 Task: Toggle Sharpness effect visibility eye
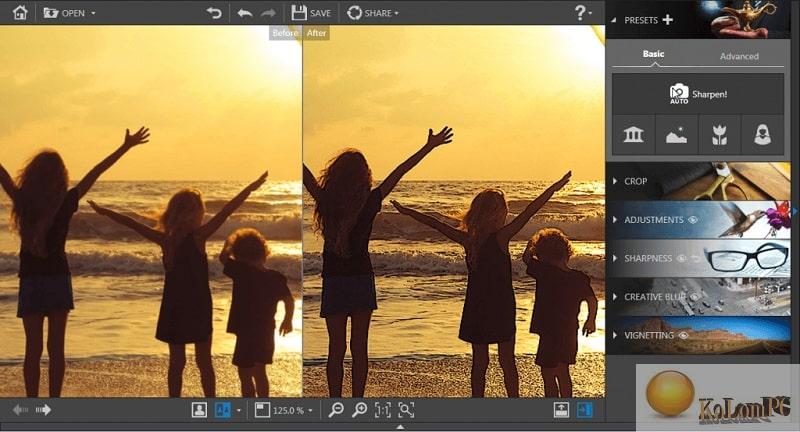tap(681, 259)
